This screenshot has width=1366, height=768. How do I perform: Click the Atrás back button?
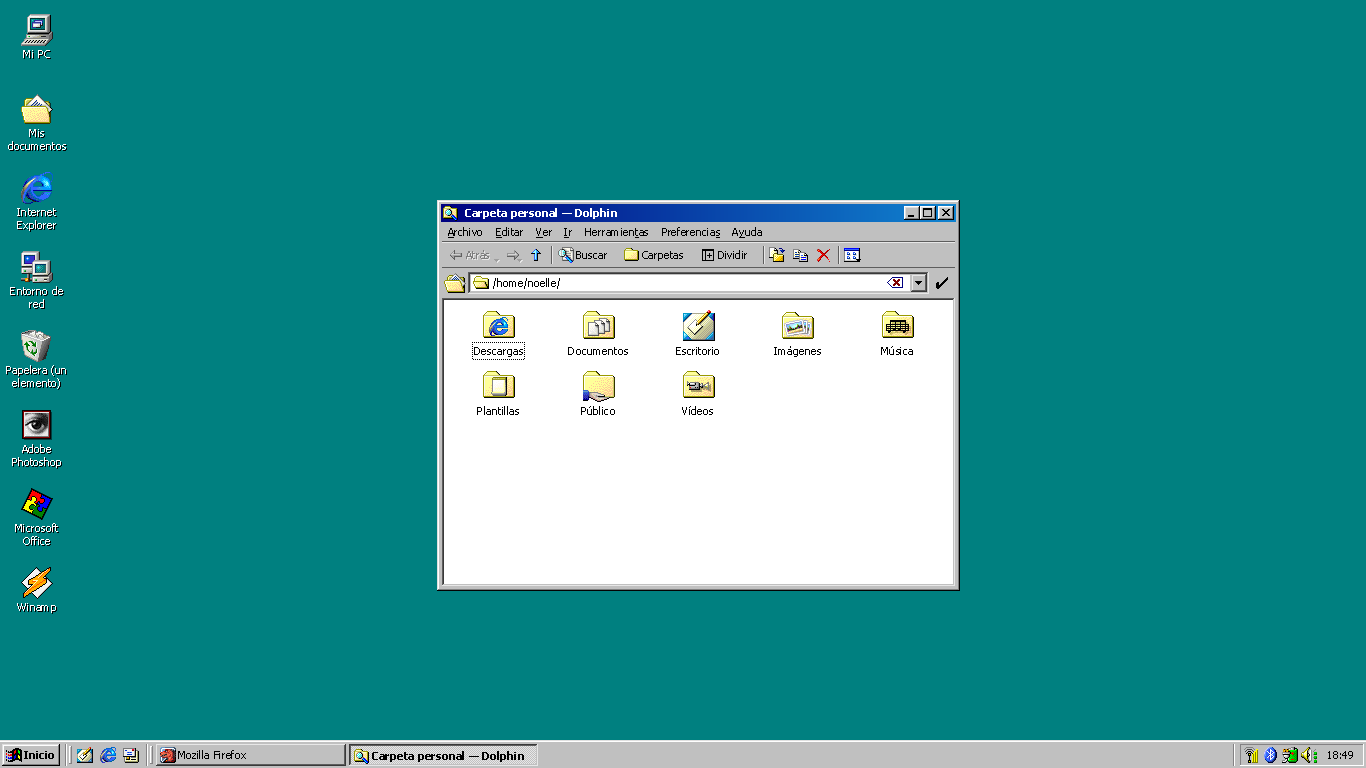click(x=472, y=255)
